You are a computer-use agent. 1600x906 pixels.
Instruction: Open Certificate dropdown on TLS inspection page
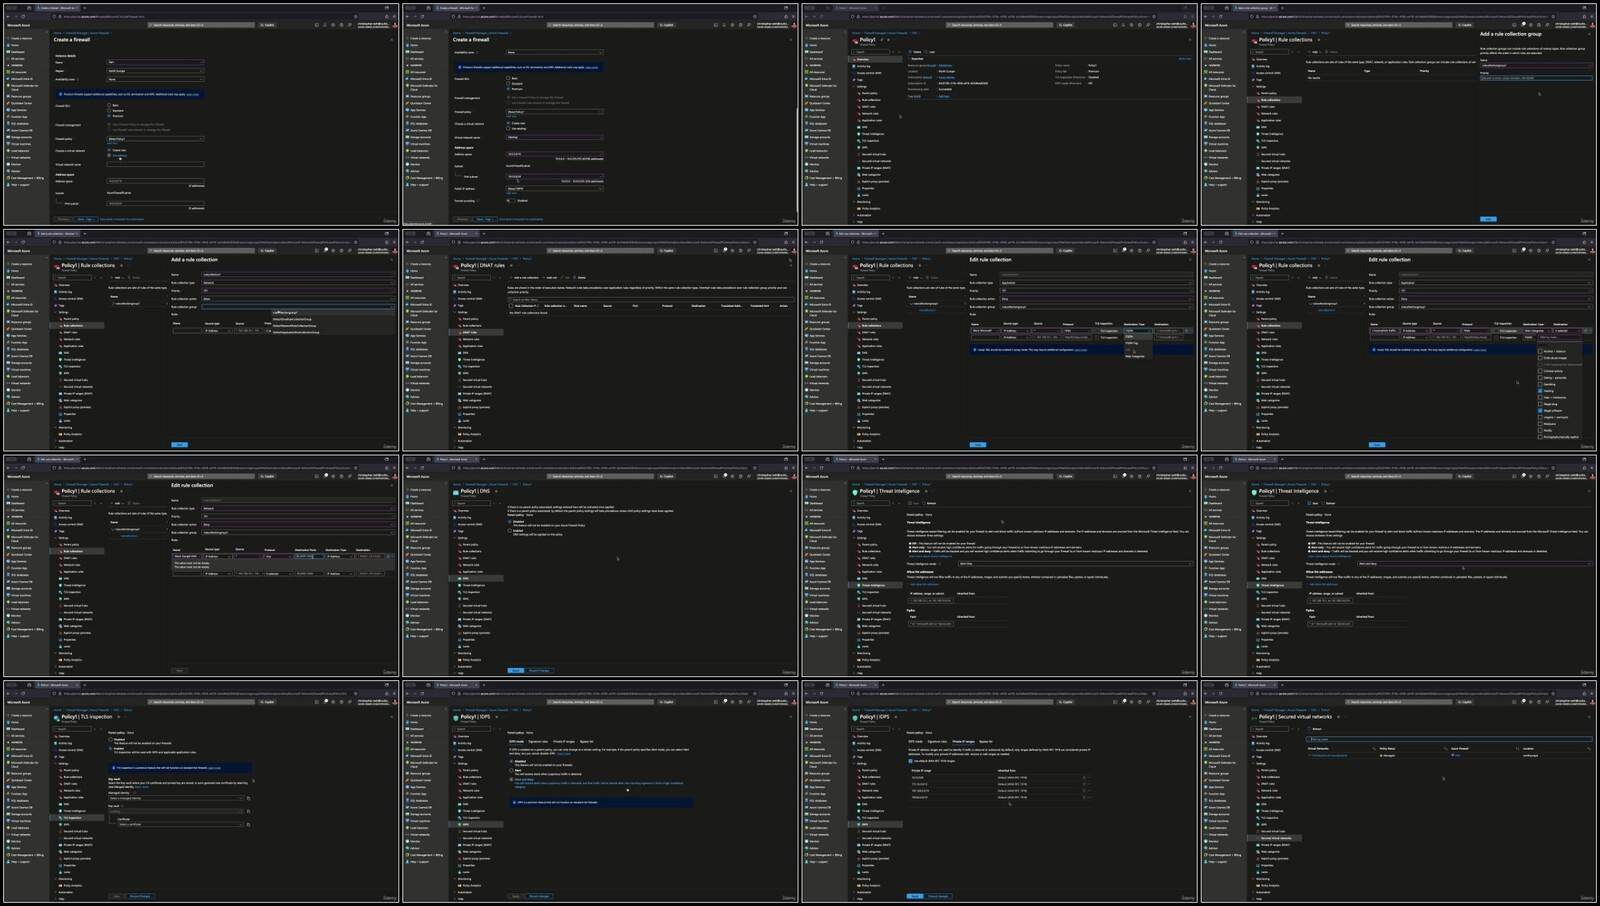(x=180, y=824)
